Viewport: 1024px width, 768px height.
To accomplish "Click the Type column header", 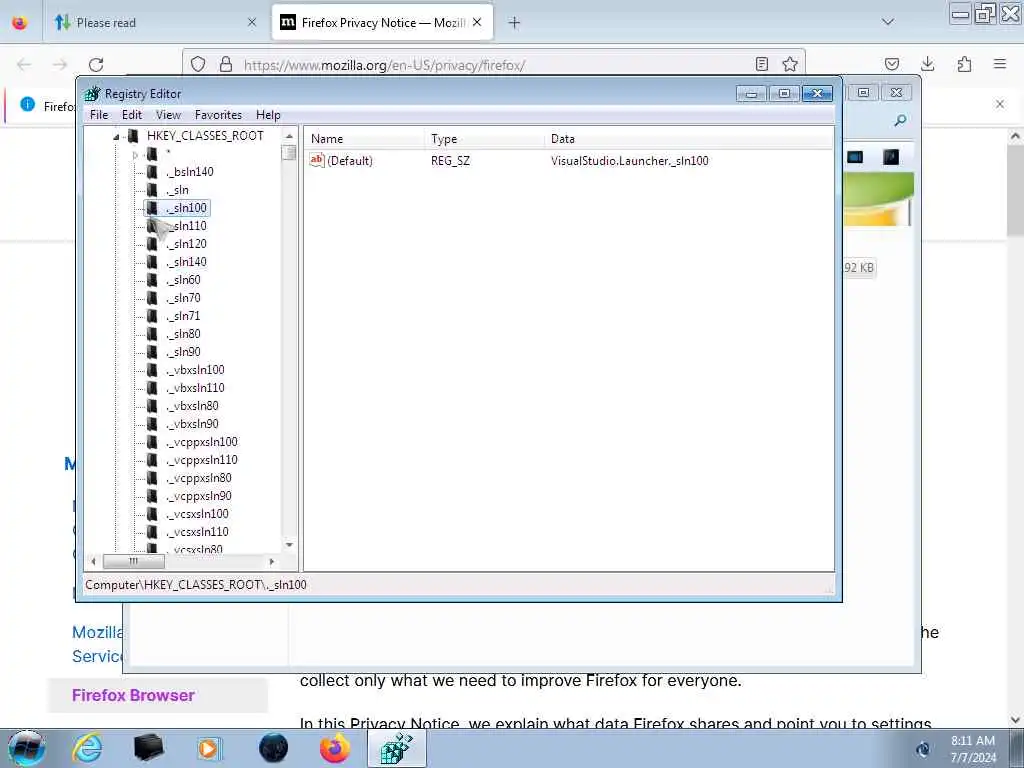I will [484, 138].
